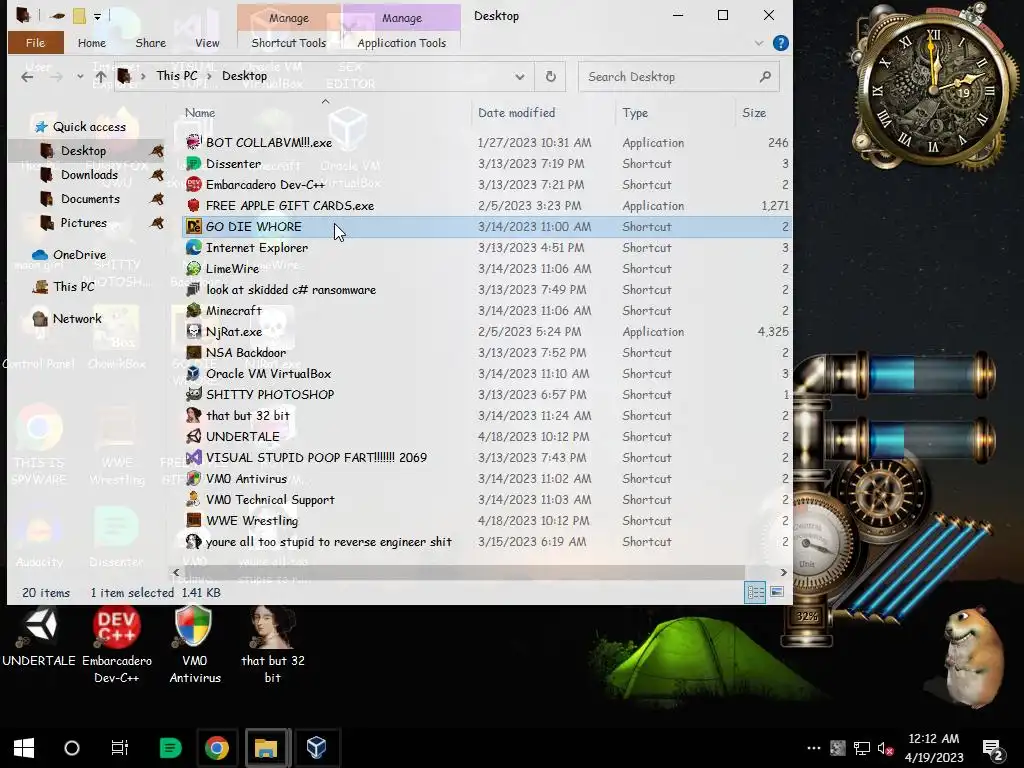Image resolution: width=1024 pixels, height=768 pixels.
Task: Click the VMO Antivirus desktop shield icon
Action: coord(195,644)
